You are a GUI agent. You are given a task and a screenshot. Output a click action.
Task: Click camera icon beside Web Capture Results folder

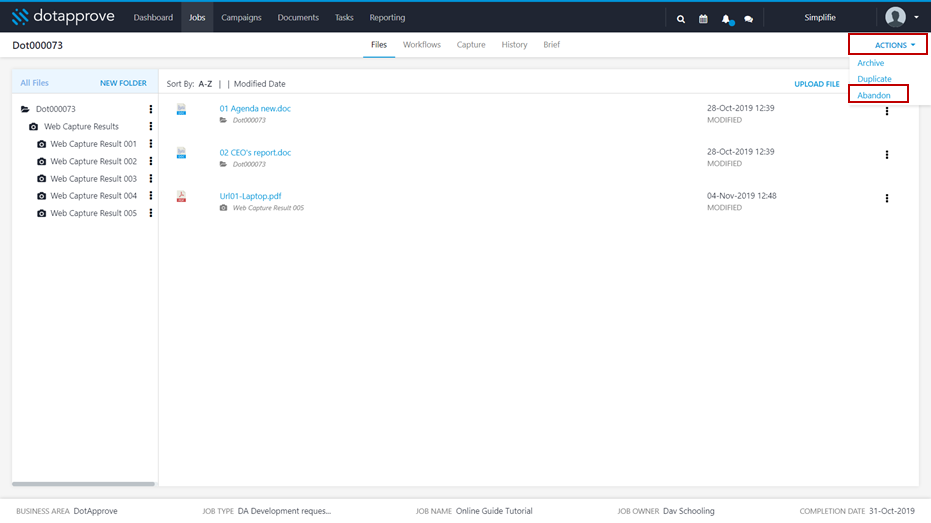33,126
